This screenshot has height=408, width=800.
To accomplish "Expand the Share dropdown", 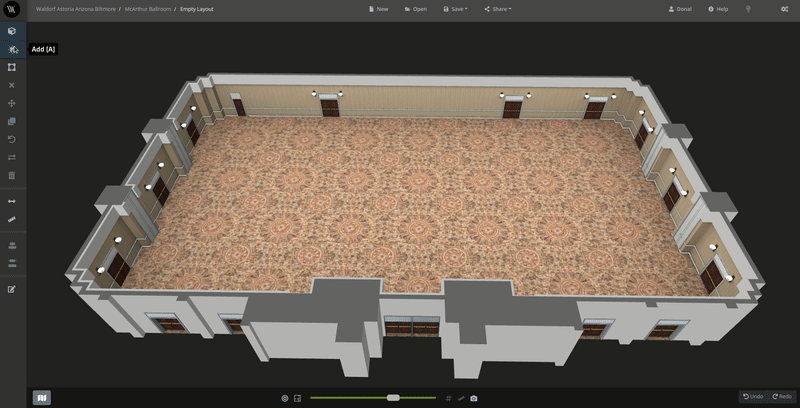I will coord(498,9).
